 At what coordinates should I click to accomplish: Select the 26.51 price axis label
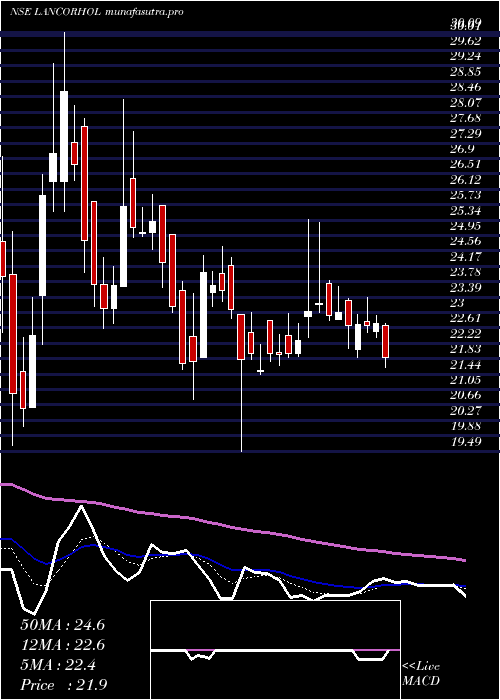click(466, 164)
